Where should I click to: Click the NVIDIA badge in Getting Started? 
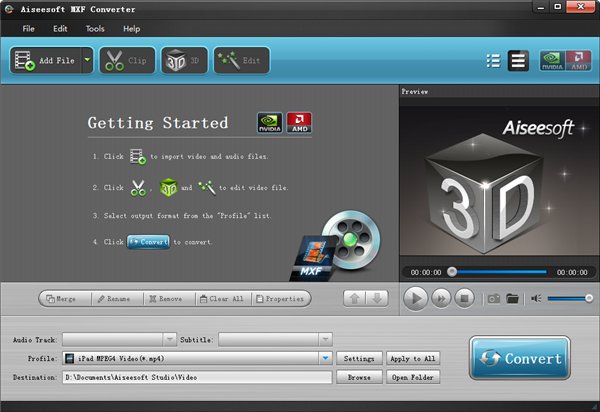(x=270, y=123)
